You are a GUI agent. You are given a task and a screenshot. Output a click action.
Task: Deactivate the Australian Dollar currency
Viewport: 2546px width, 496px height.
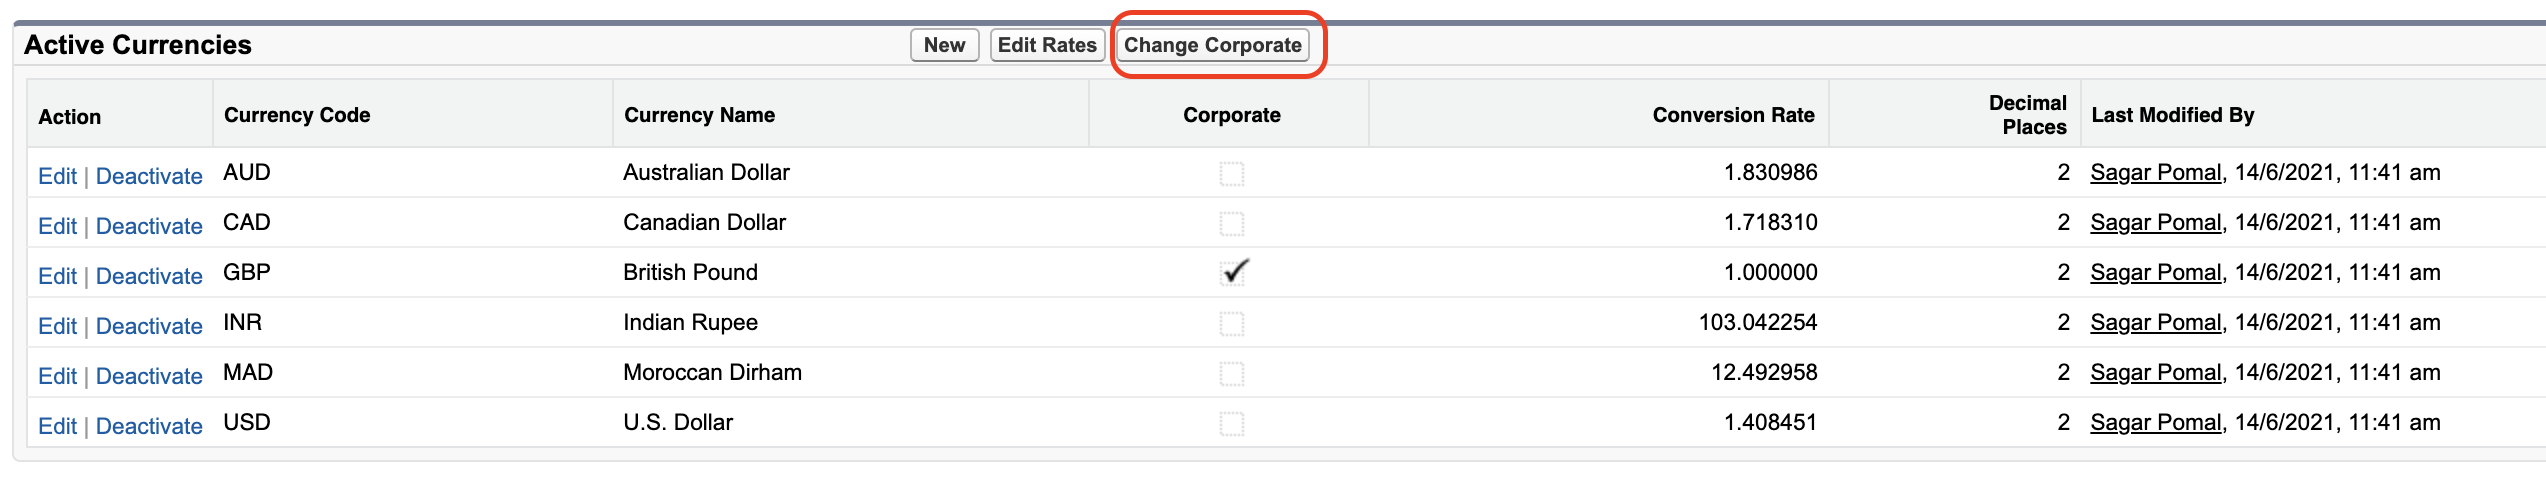tap(149, 176)
